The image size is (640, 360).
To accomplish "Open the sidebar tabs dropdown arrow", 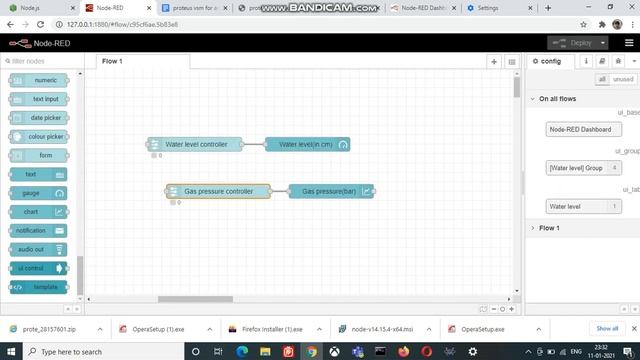I will pyautogui.click(x=634, y=61).
